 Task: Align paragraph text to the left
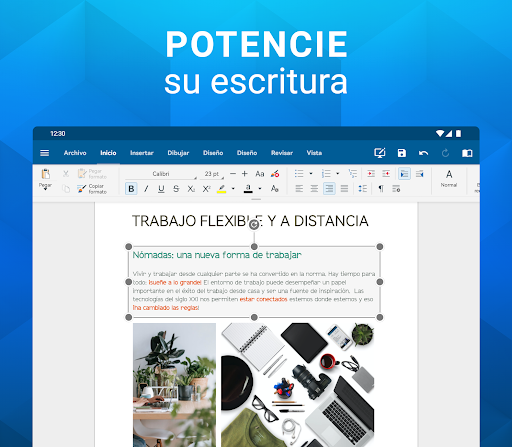point(299,189)
